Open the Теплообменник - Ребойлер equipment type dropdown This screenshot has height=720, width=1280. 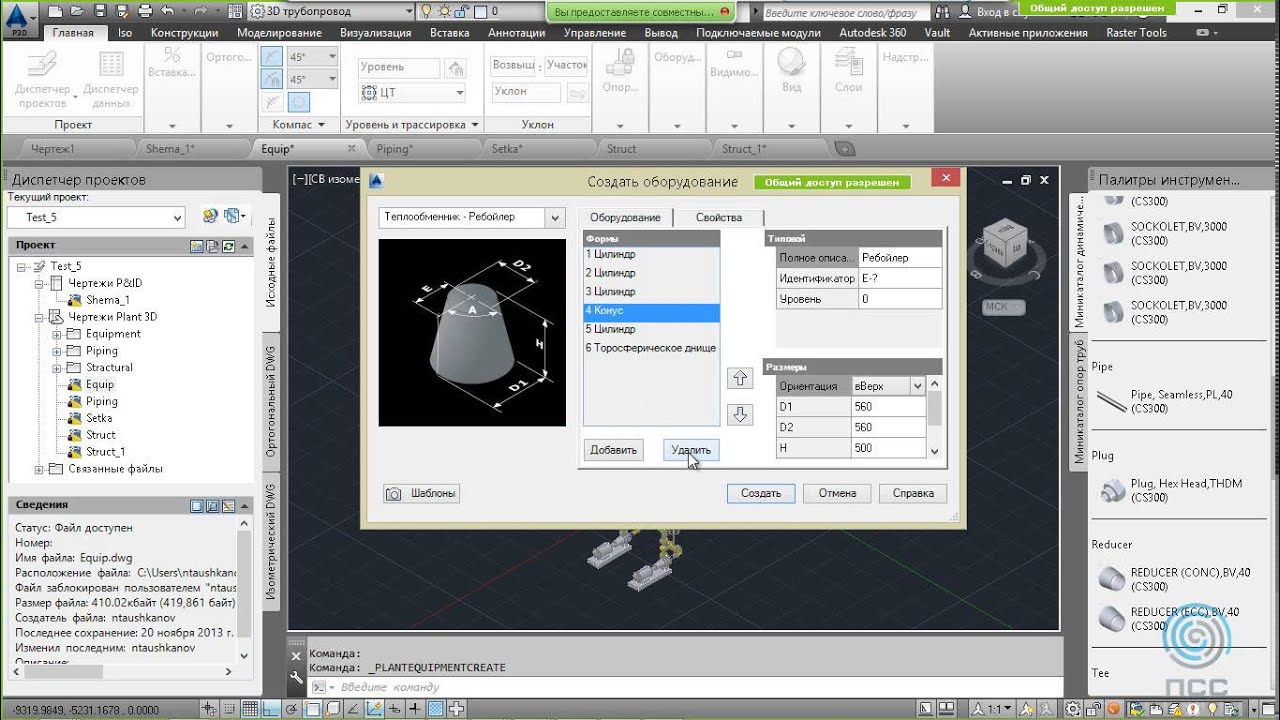555,217
